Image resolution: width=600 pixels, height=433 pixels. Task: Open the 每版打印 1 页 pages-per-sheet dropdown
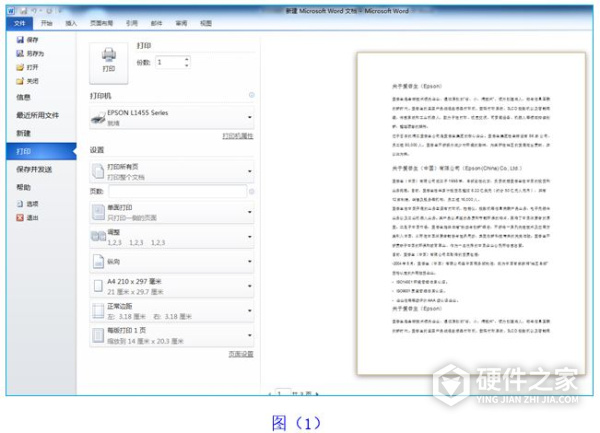pyautogui.click(x=172, y=335)
